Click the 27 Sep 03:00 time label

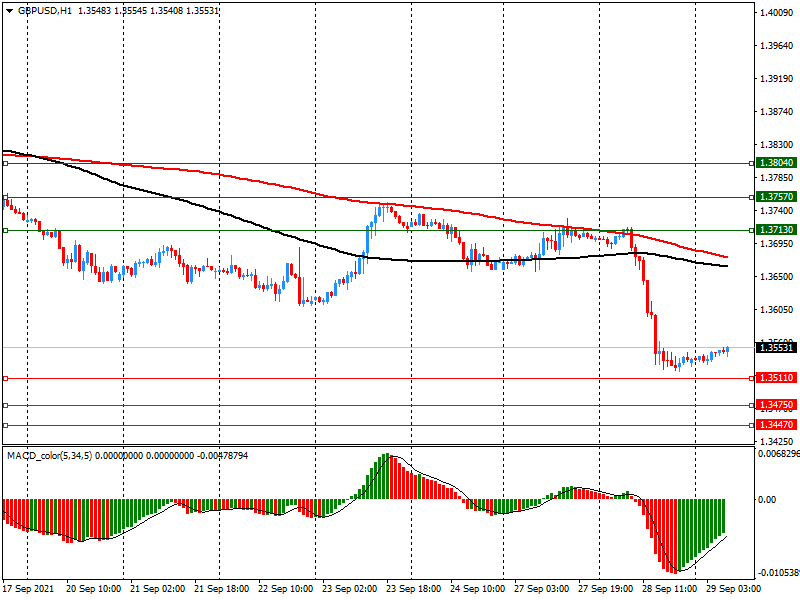(541, 588)
